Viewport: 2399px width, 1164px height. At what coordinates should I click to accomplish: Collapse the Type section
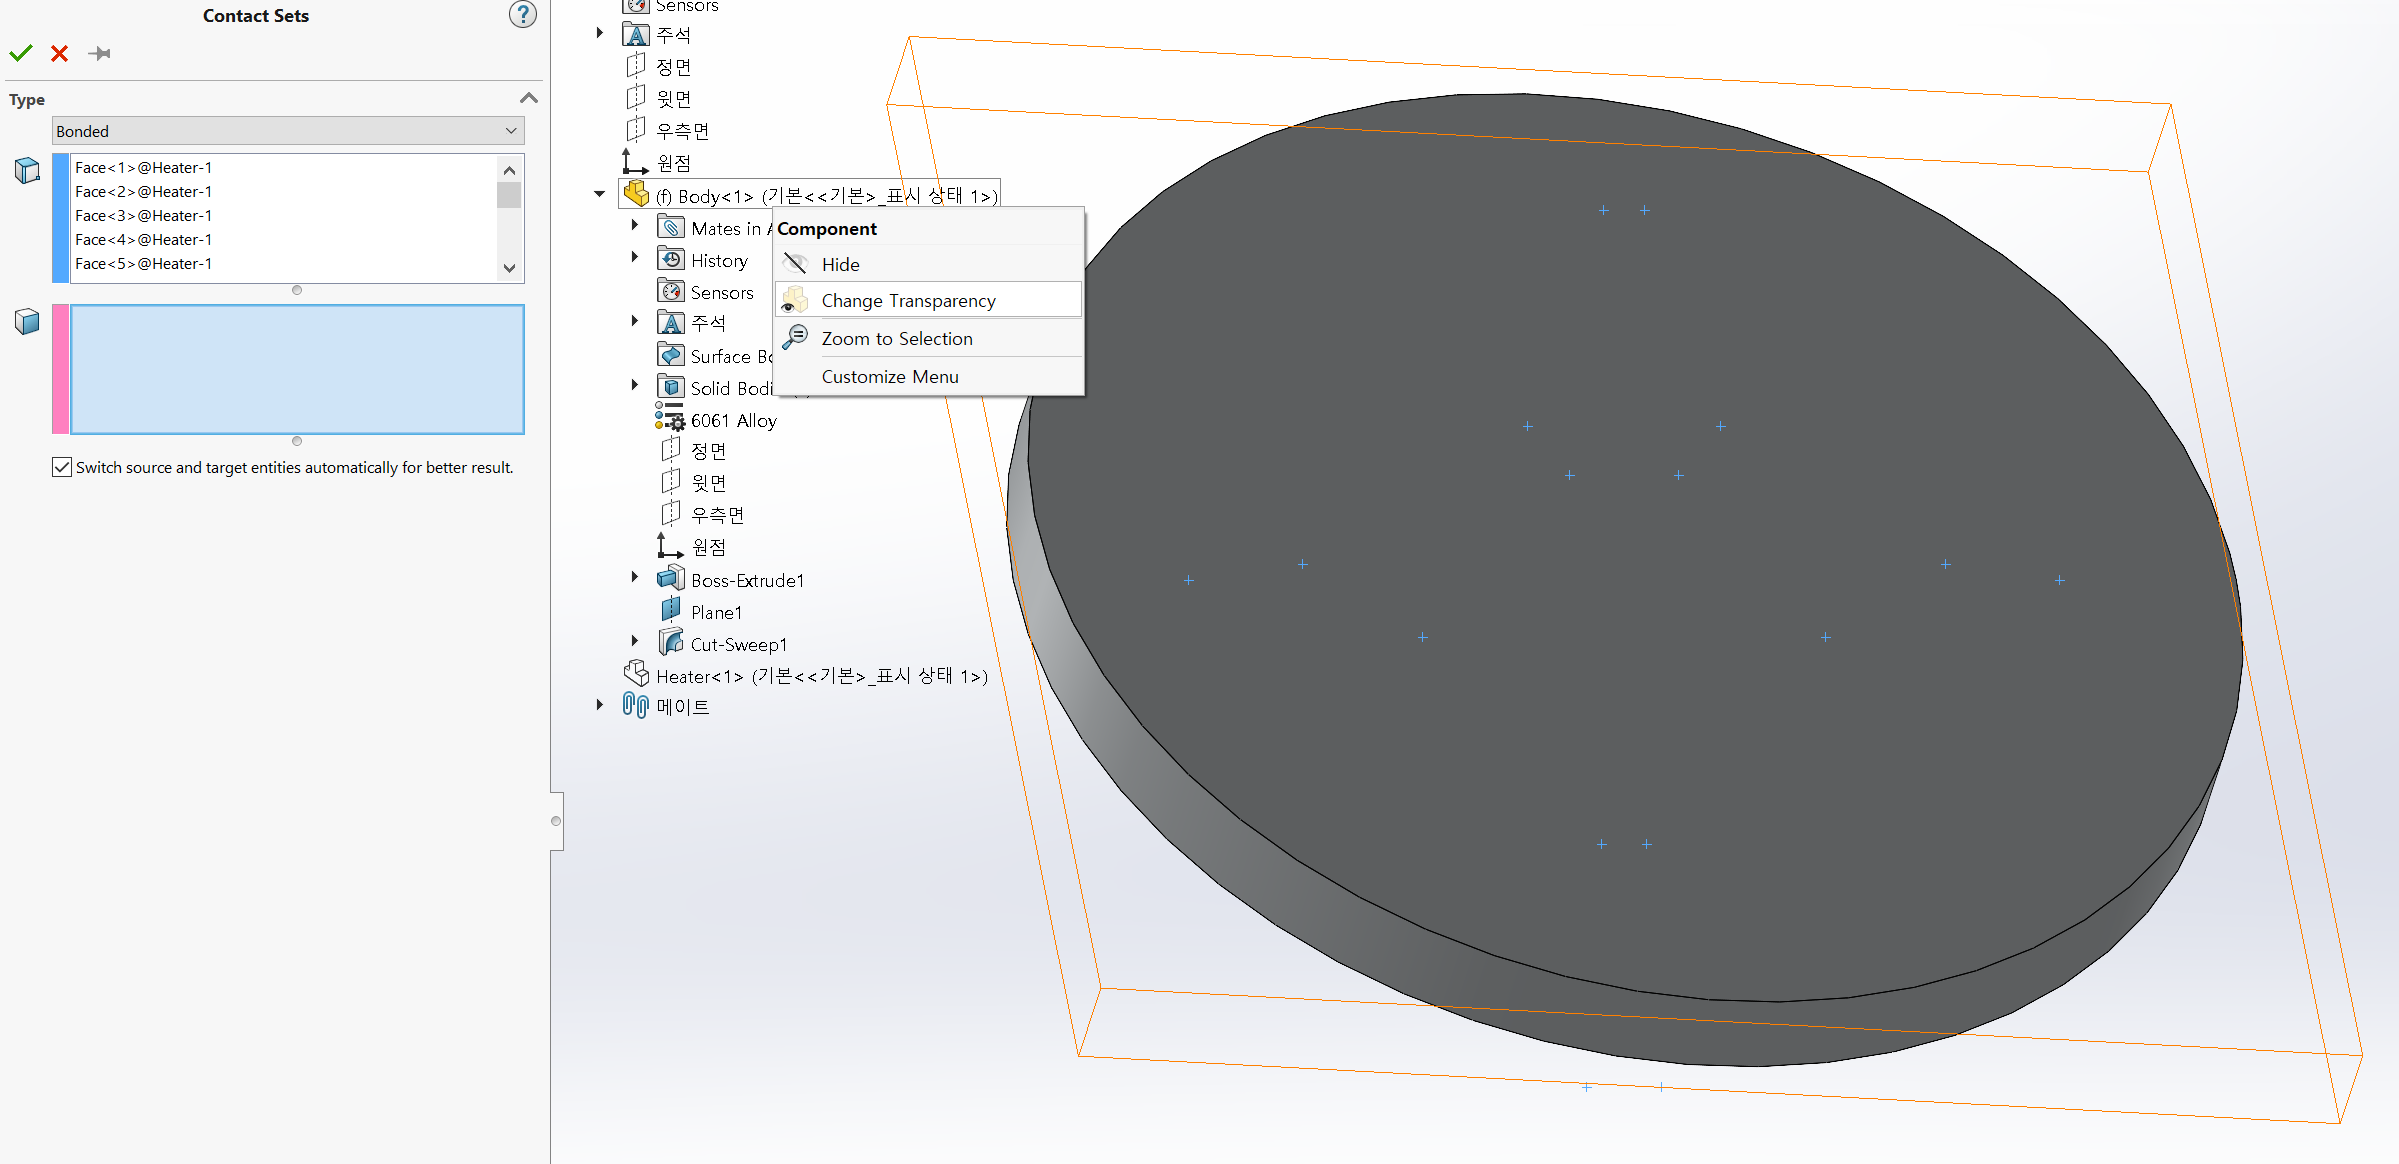pos(529,98)
